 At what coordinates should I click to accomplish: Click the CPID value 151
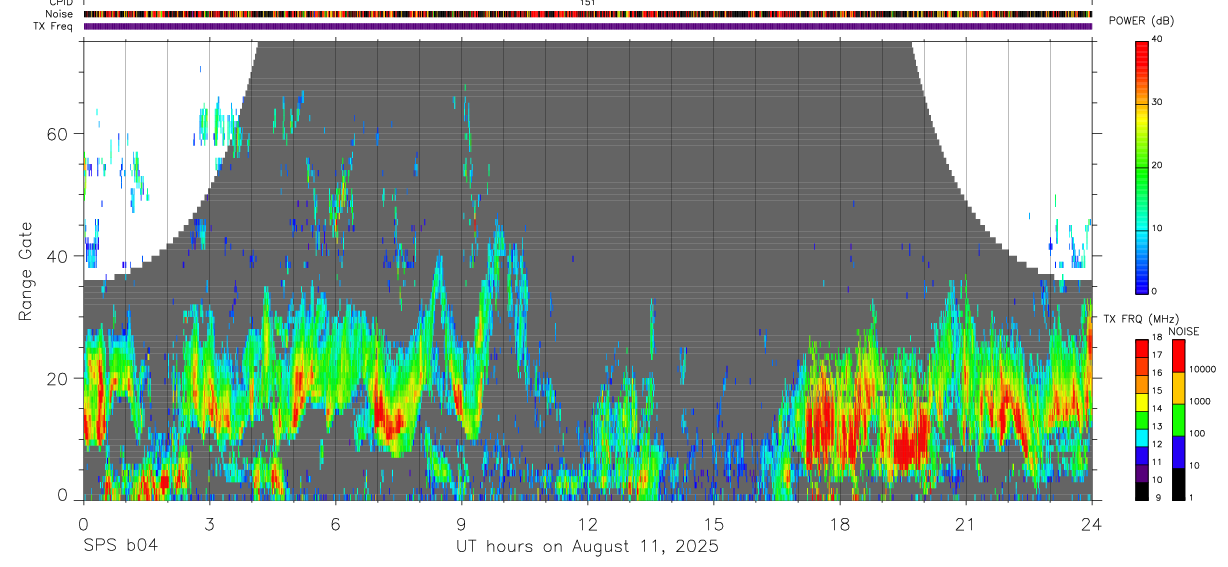(x=588, y=3)
